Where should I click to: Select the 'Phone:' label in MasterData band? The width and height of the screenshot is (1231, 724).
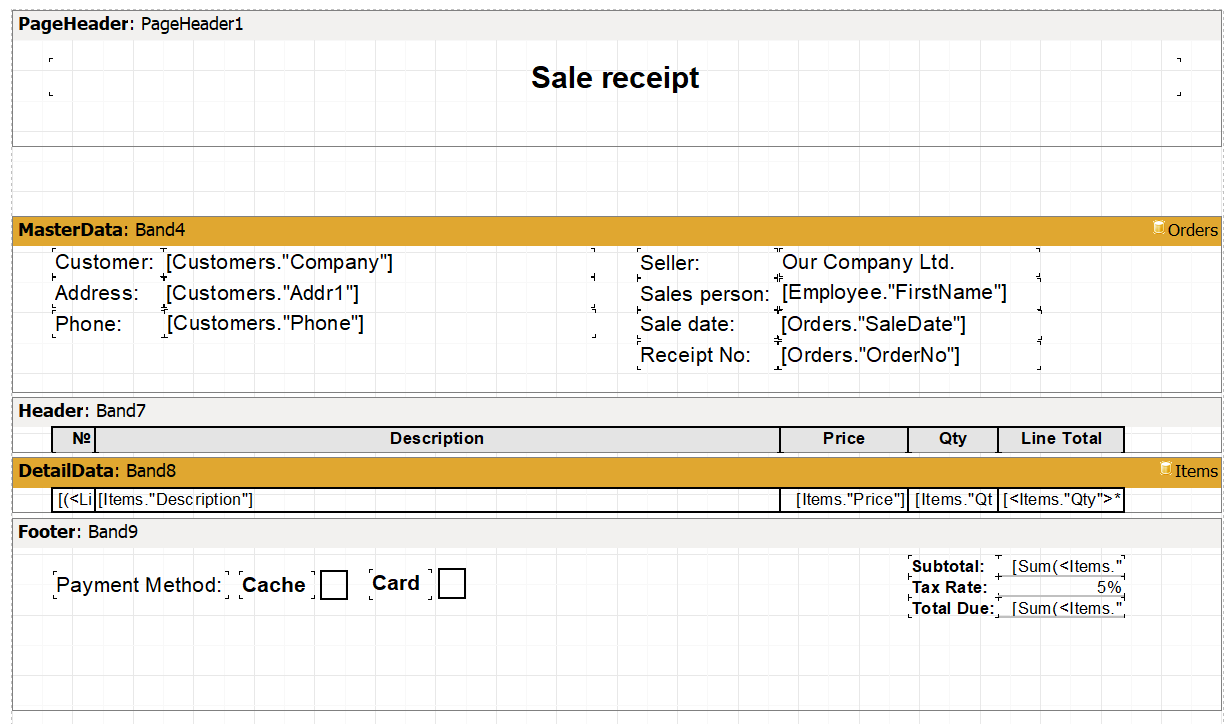click(x=107, y=324)
